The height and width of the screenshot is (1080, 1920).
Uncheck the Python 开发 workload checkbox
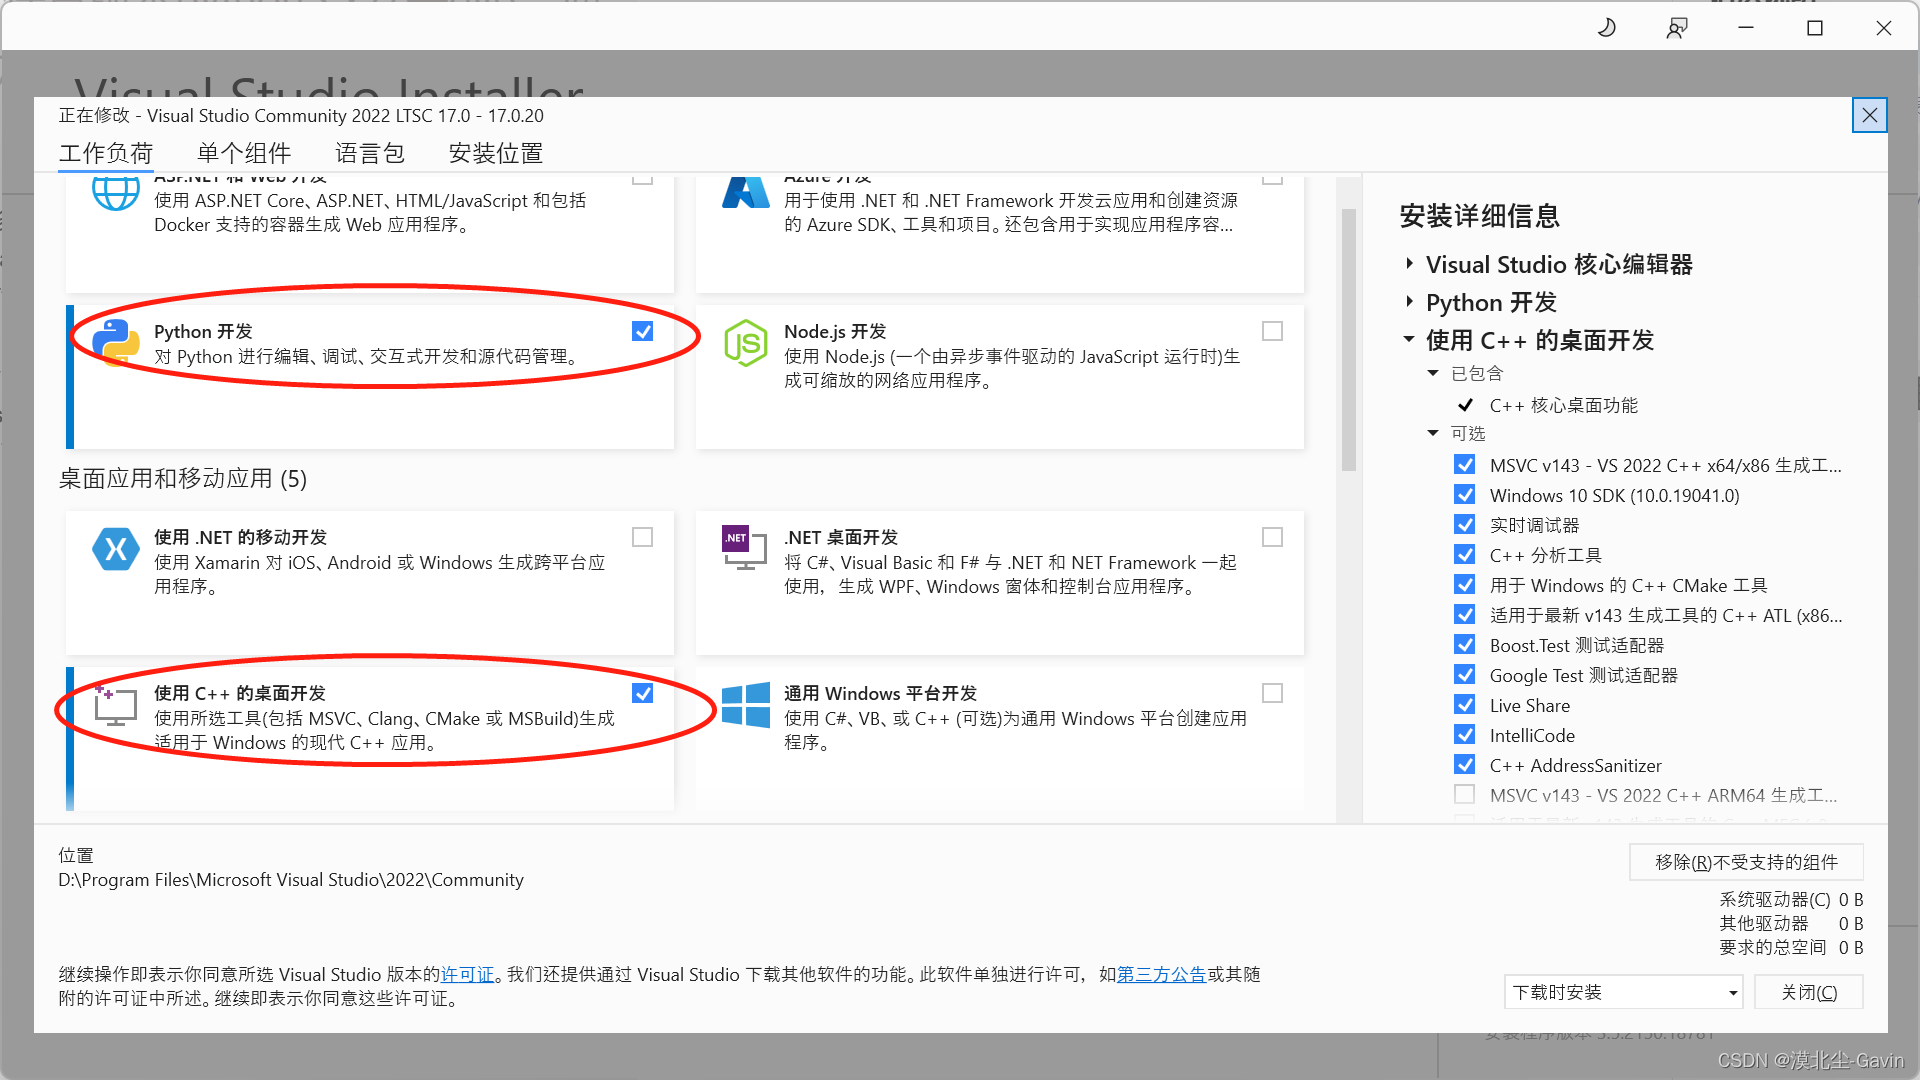pyautogui.click(x=643, y=331)
